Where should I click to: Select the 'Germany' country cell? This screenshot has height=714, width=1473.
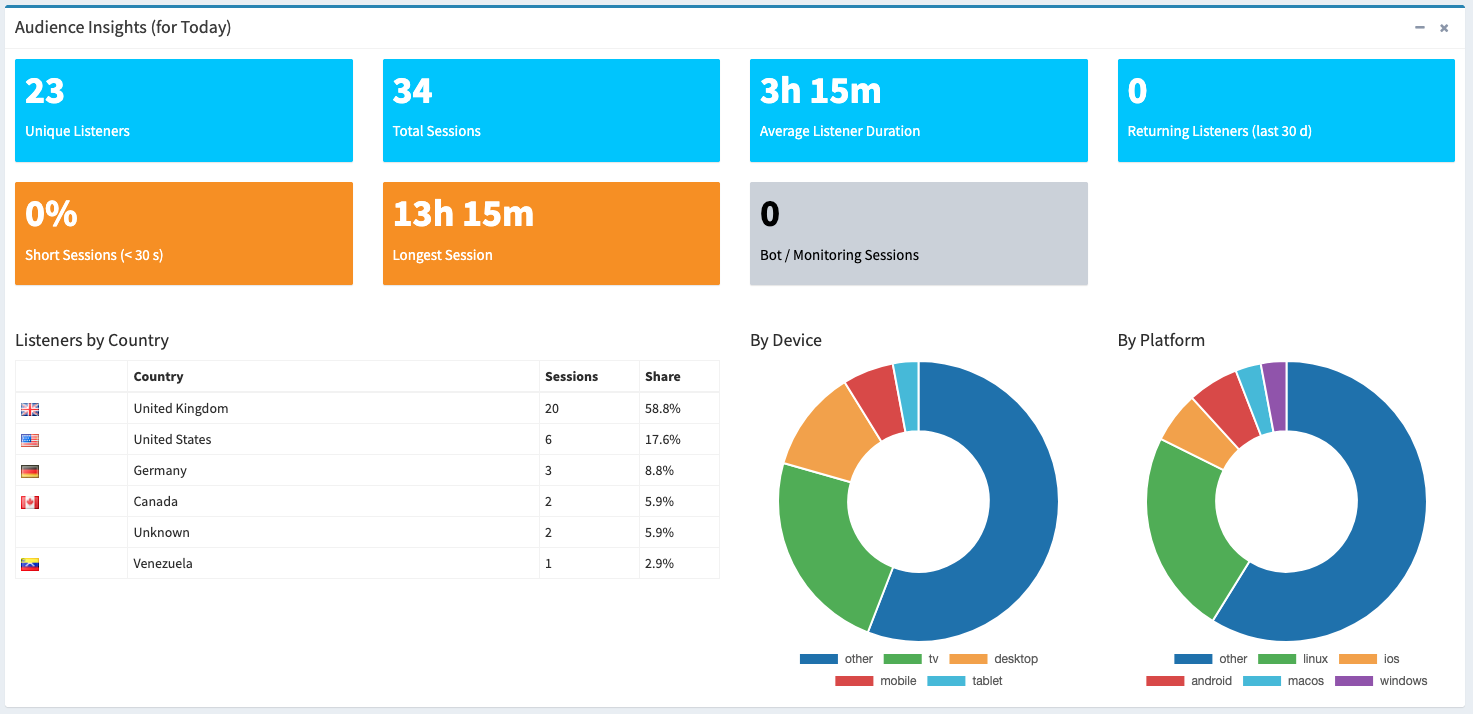click(x=333, y=471)
